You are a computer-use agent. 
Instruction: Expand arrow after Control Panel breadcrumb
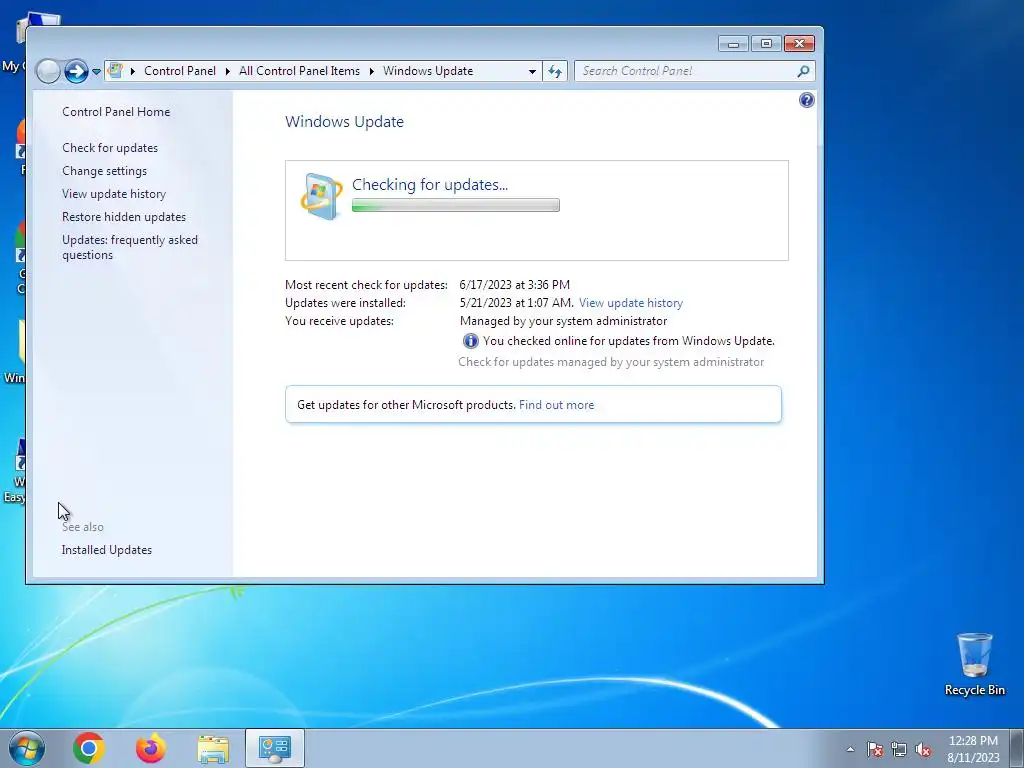(227, 71)
